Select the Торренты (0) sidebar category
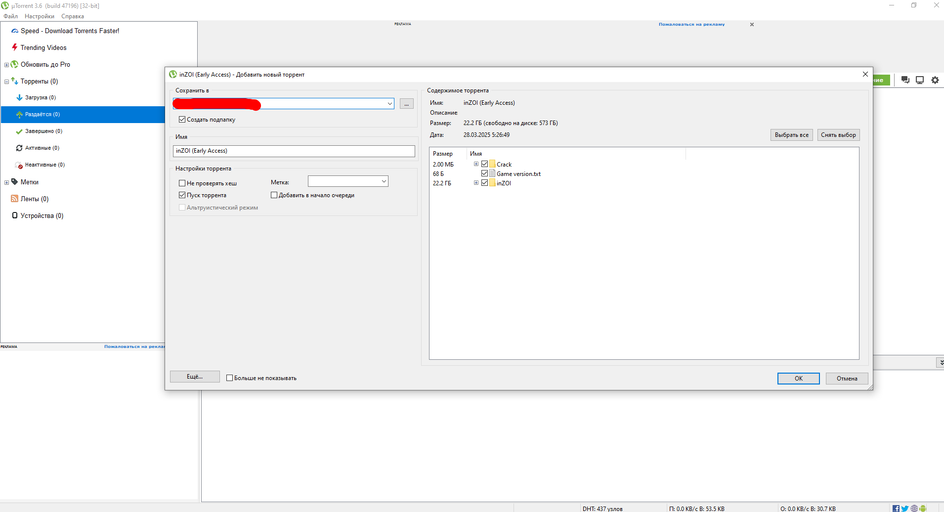944x512 pixels. [x=39, y=81]
